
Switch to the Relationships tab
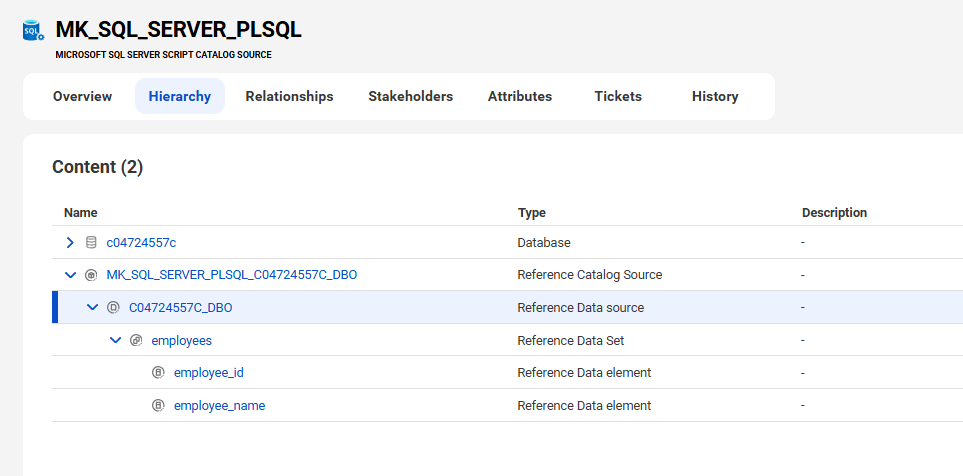(289, 96)
